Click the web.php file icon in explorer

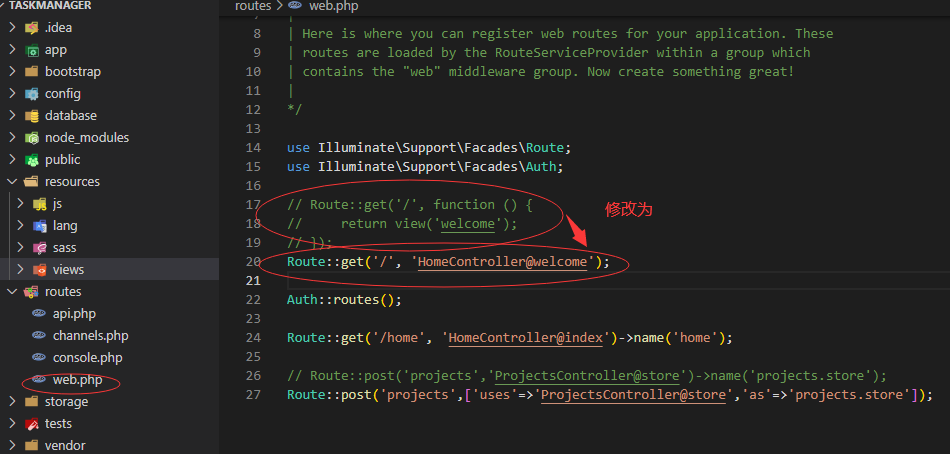pos(39,380)
